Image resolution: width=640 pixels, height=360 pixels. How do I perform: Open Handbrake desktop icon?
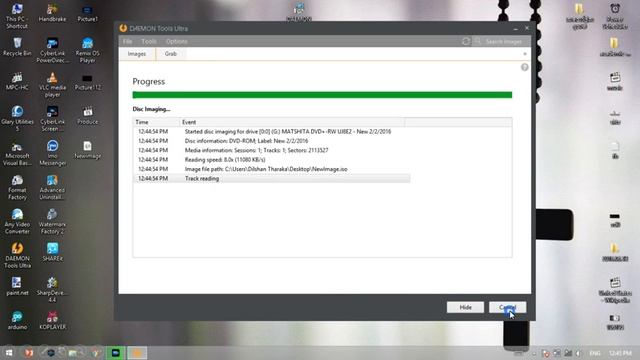point(52,12)
